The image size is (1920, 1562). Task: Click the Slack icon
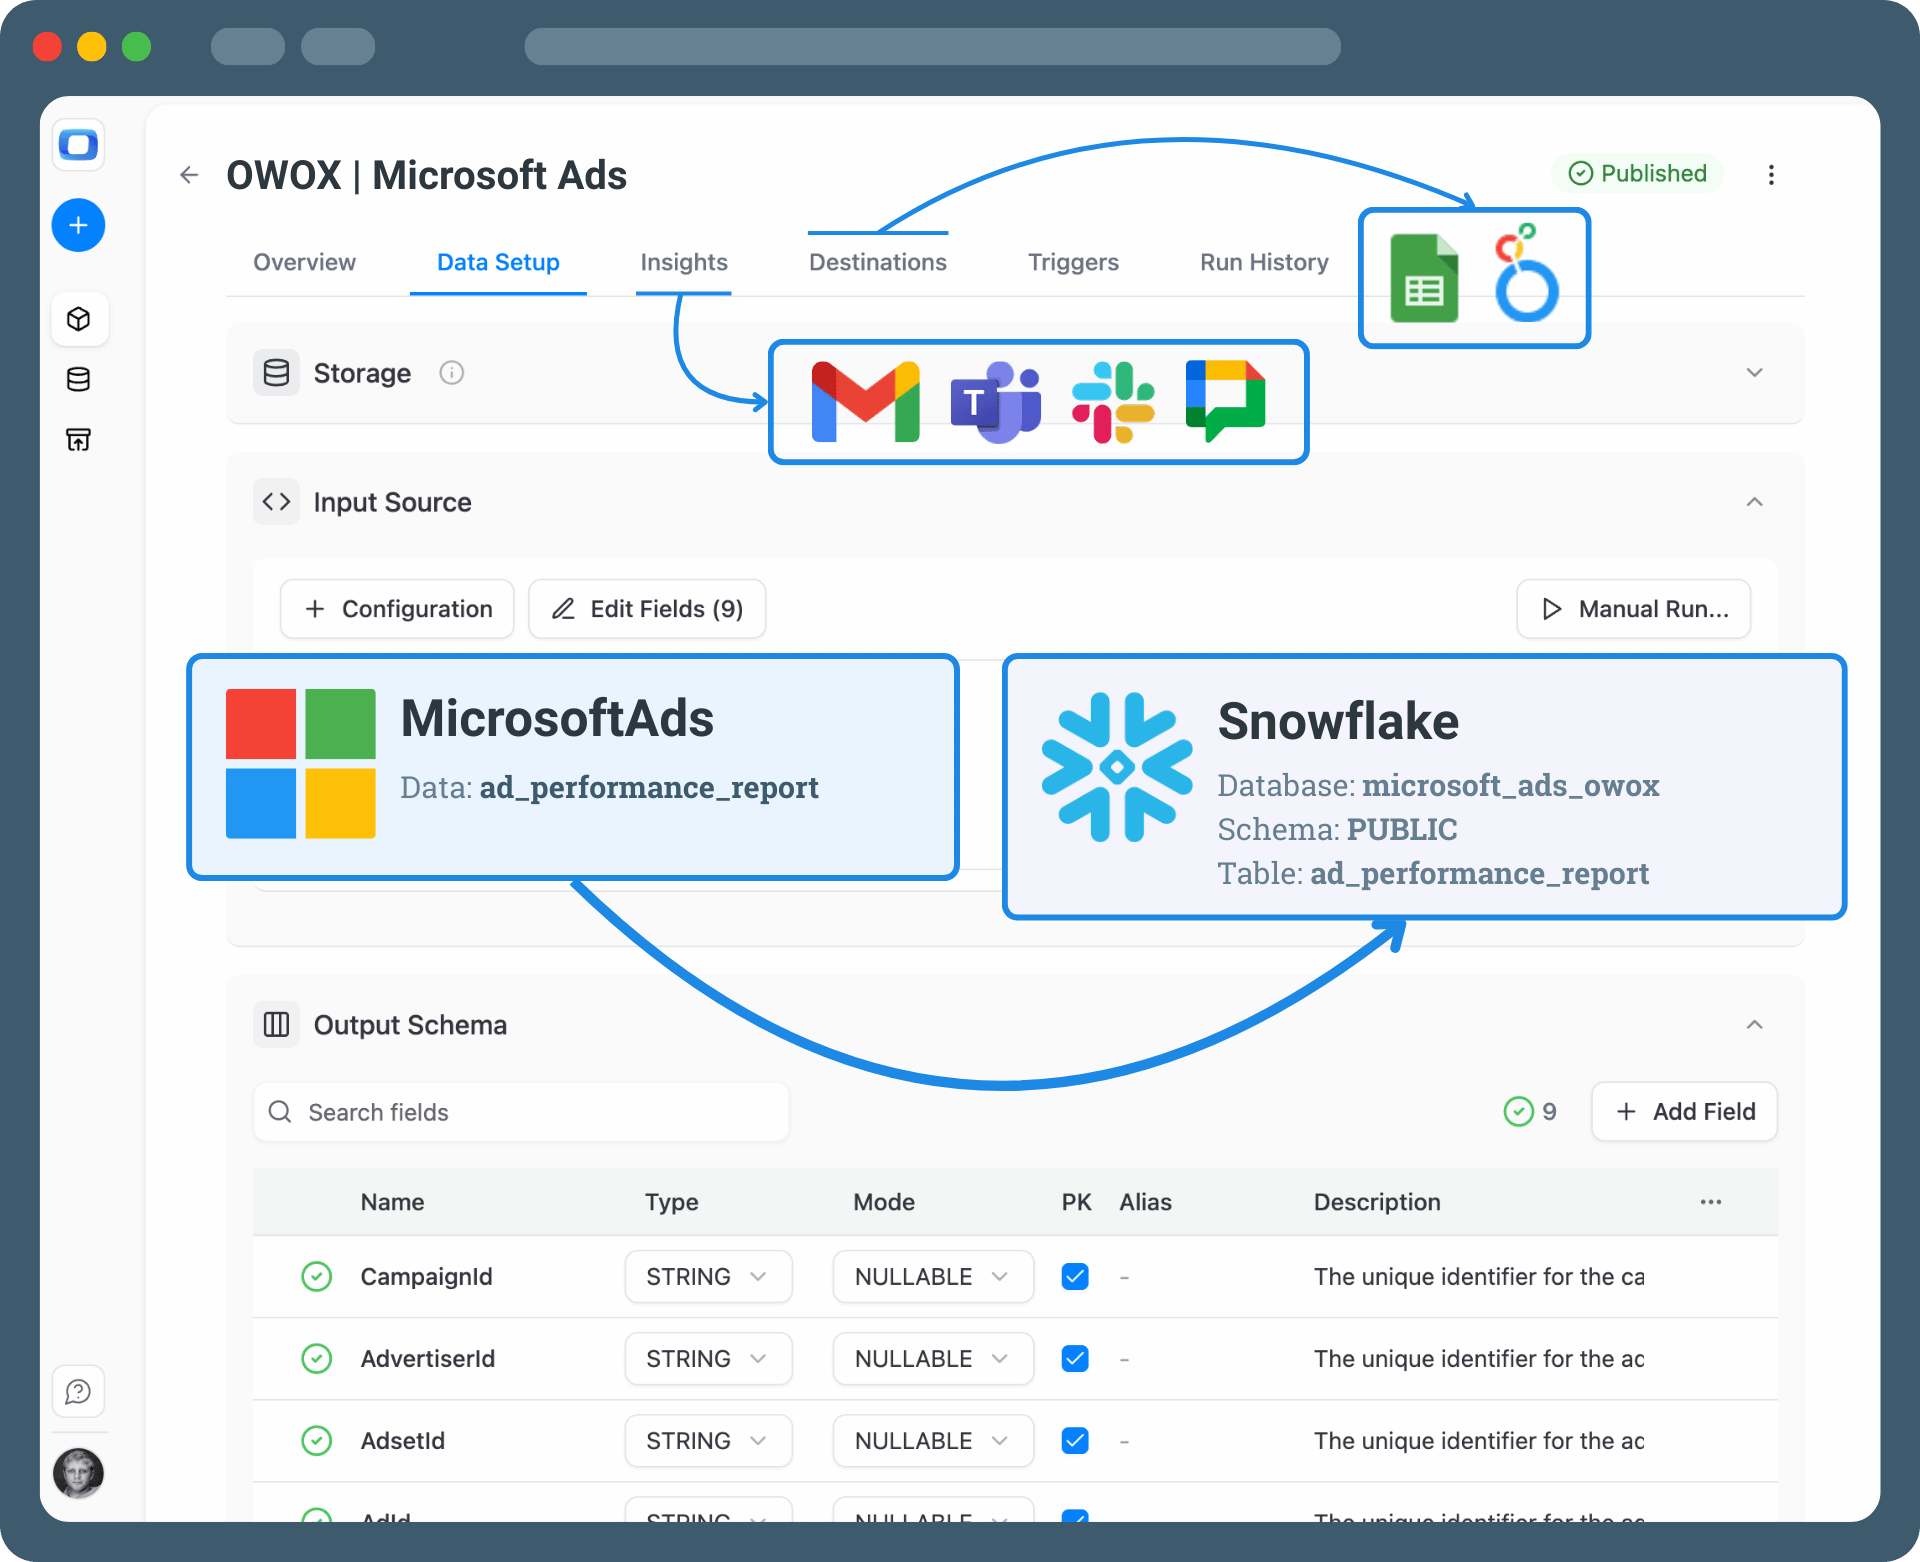point(1112,402)
